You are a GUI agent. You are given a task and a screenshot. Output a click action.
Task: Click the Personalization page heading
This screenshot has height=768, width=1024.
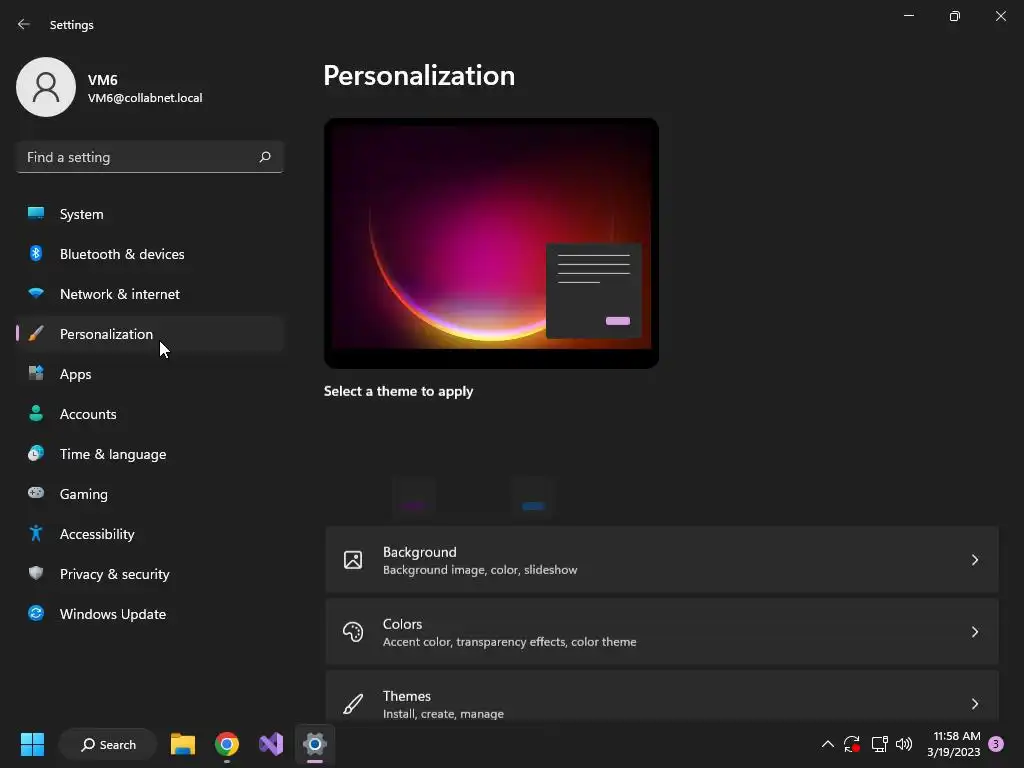[x=419, y=76]
